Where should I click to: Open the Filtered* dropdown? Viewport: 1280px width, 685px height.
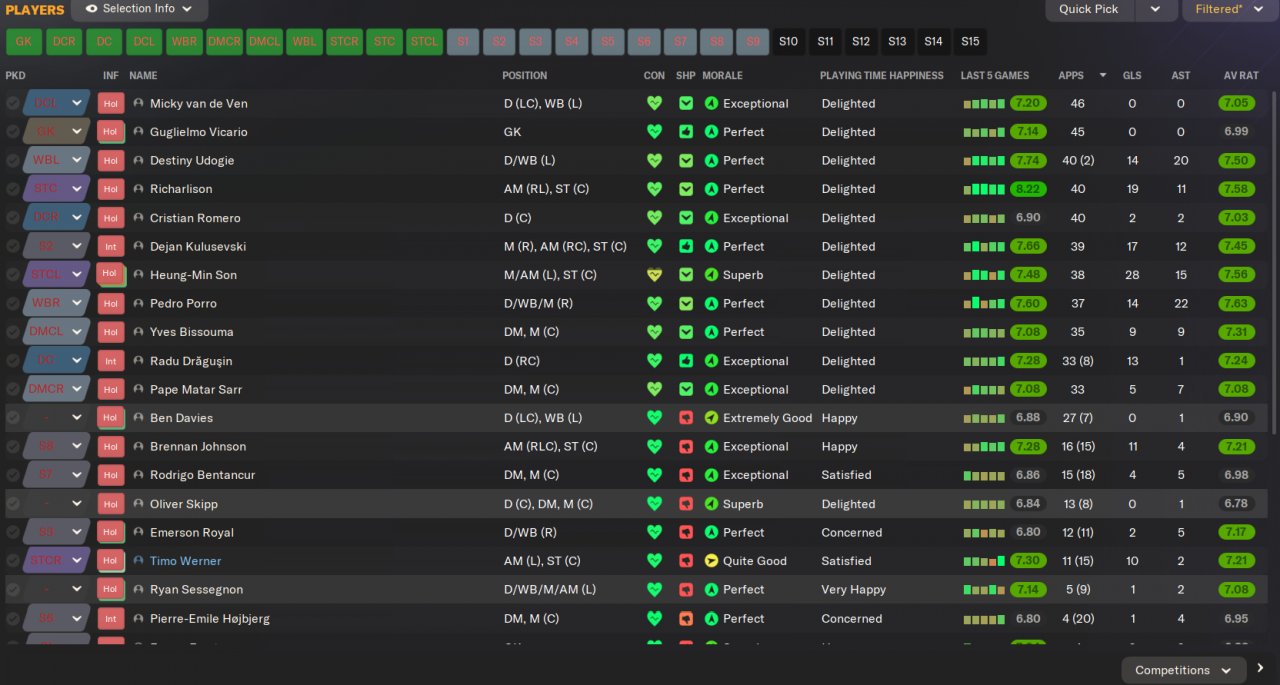(1230, 9)
